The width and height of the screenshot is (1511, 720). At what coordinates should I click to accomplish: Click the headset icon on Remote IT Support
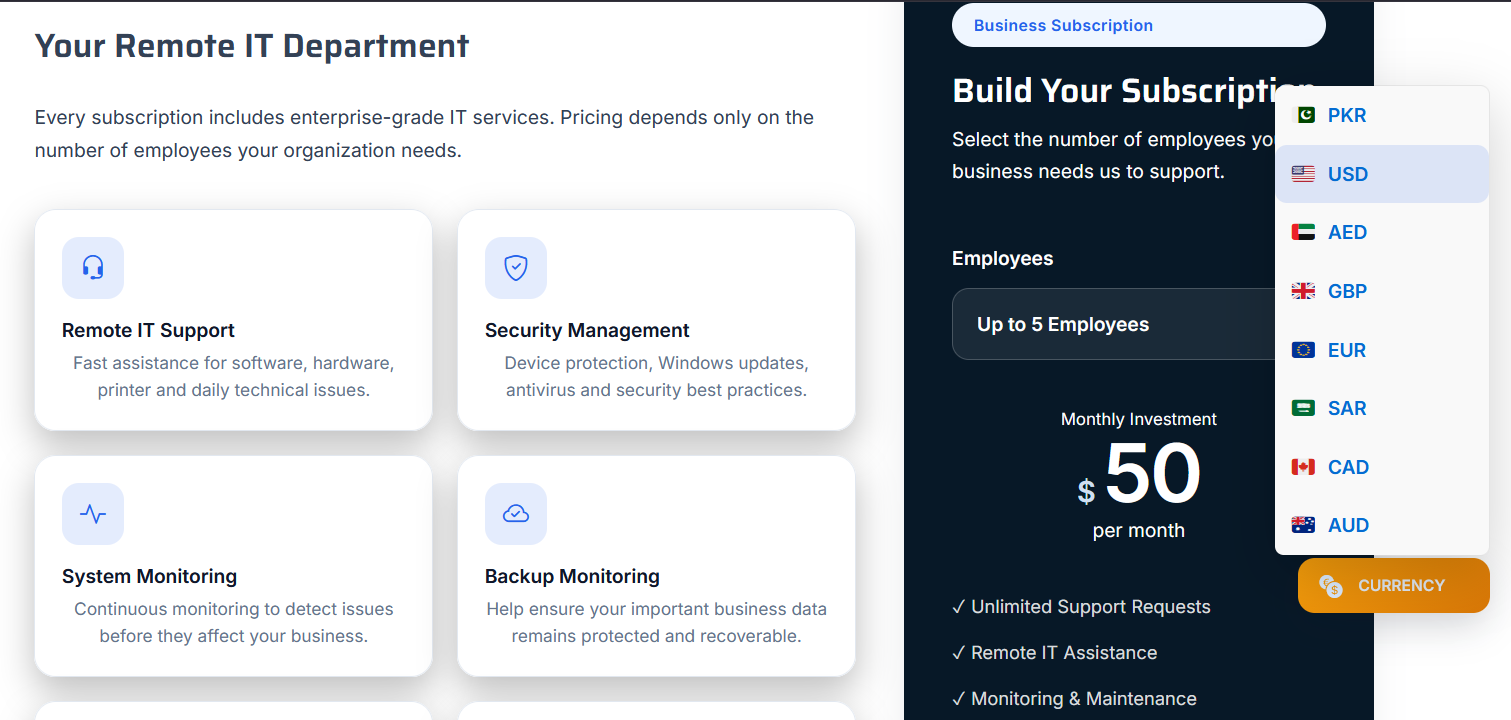pos(93,268)
